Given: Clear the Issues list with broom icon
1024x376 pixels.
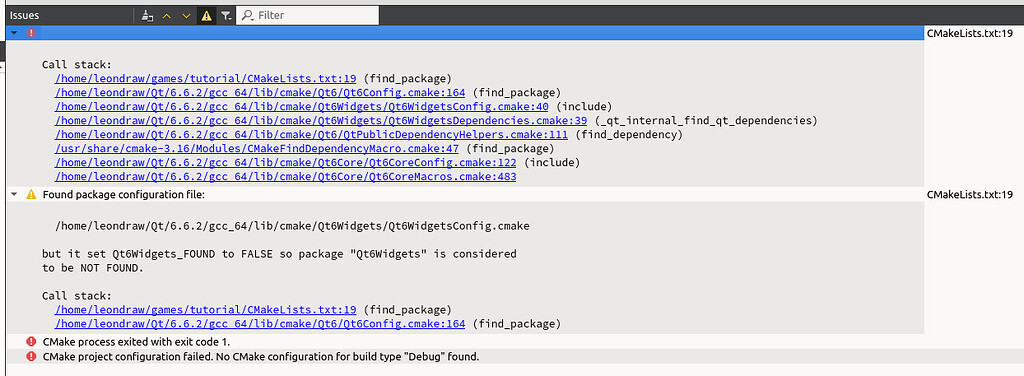Looking at the screenshot, I should pos(148,15).
